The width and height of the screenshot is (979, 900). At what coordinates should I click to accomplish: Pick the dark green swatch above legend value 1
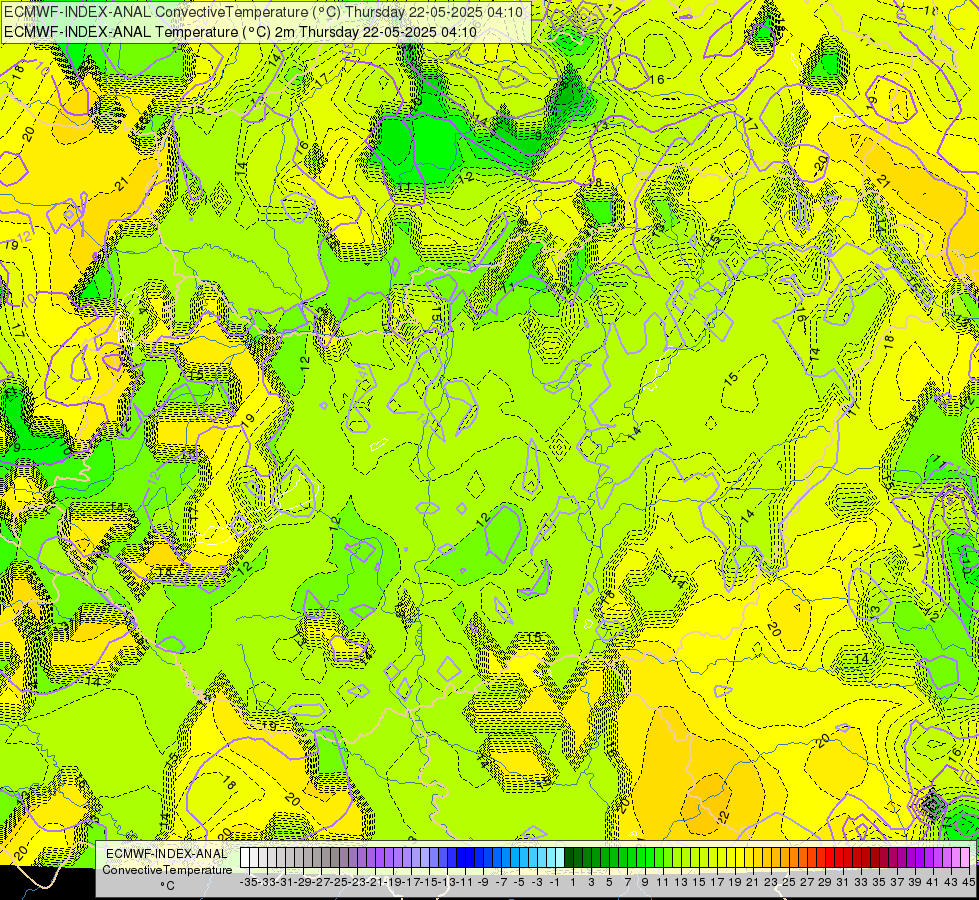coord(568,858)
